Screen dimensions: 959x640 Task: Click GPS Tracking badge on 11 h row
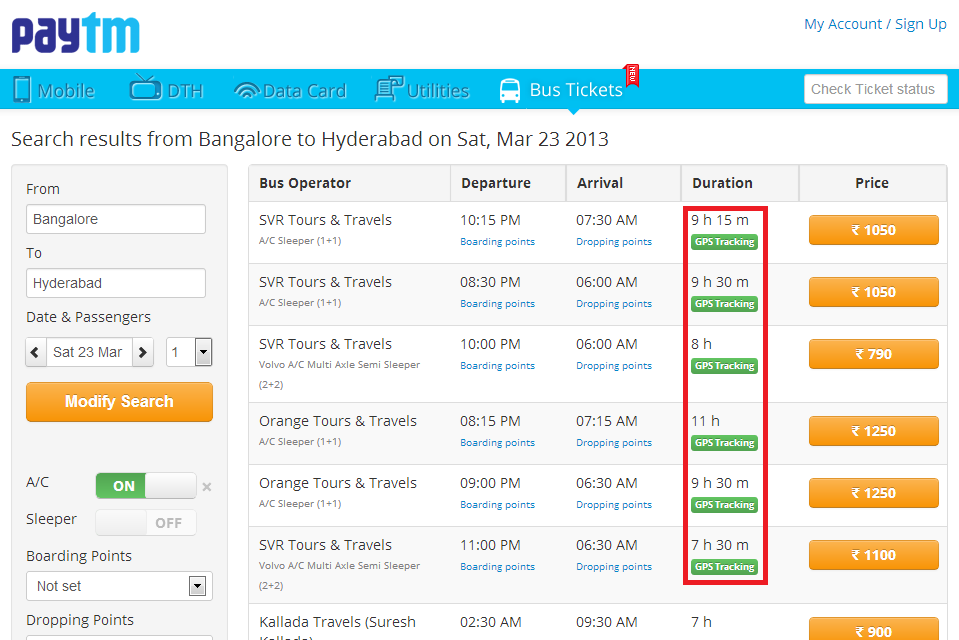(x=724, y=443)
